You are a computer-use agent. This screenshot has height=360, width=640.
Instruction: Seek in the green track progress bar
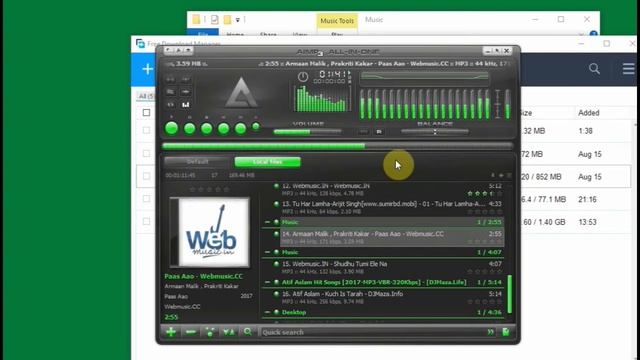(x=337, y=146)
